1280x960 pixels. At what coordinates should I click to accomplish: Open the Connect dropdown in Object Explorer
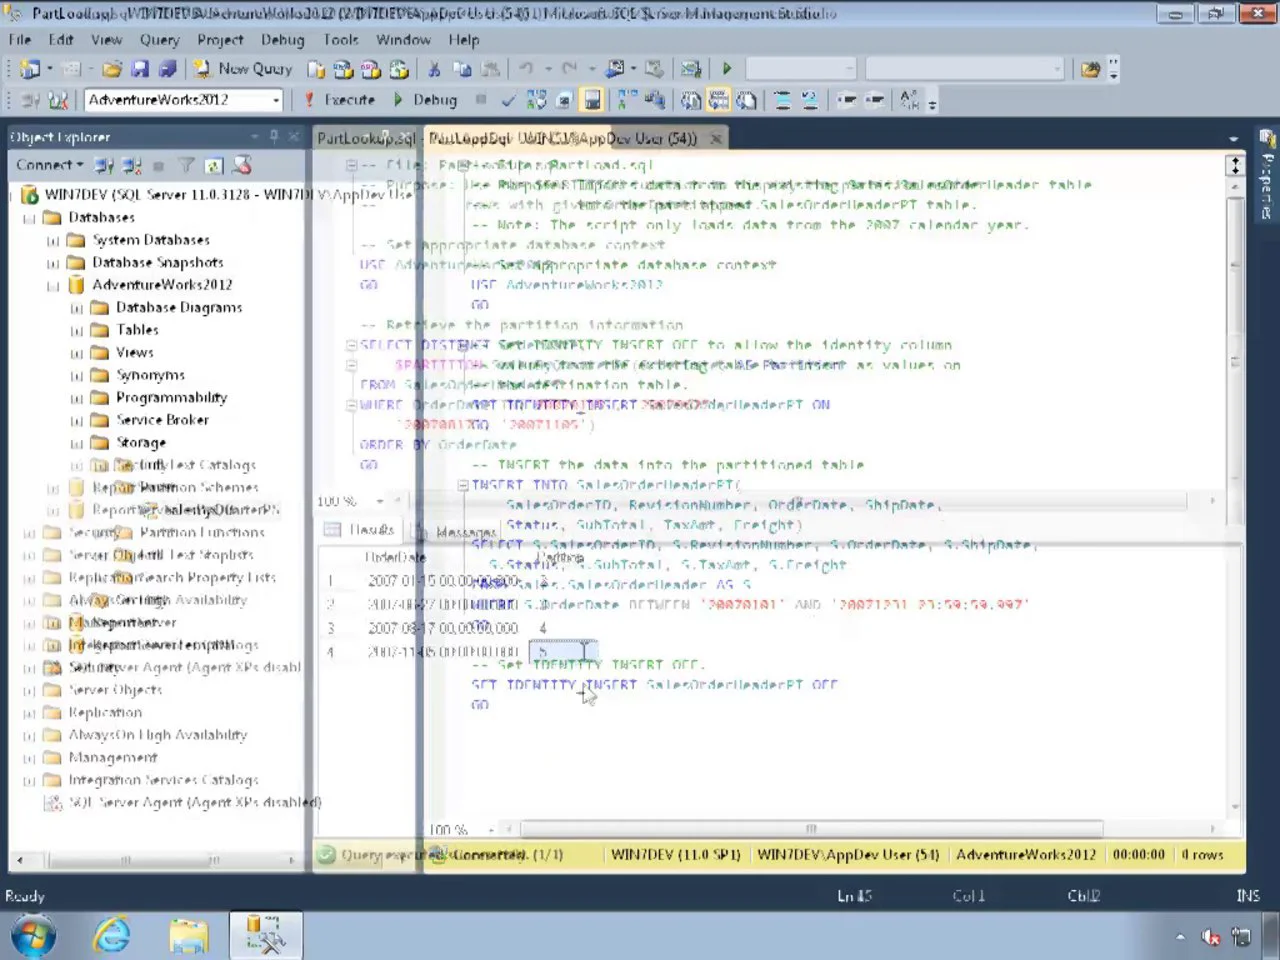pos(48,165)
